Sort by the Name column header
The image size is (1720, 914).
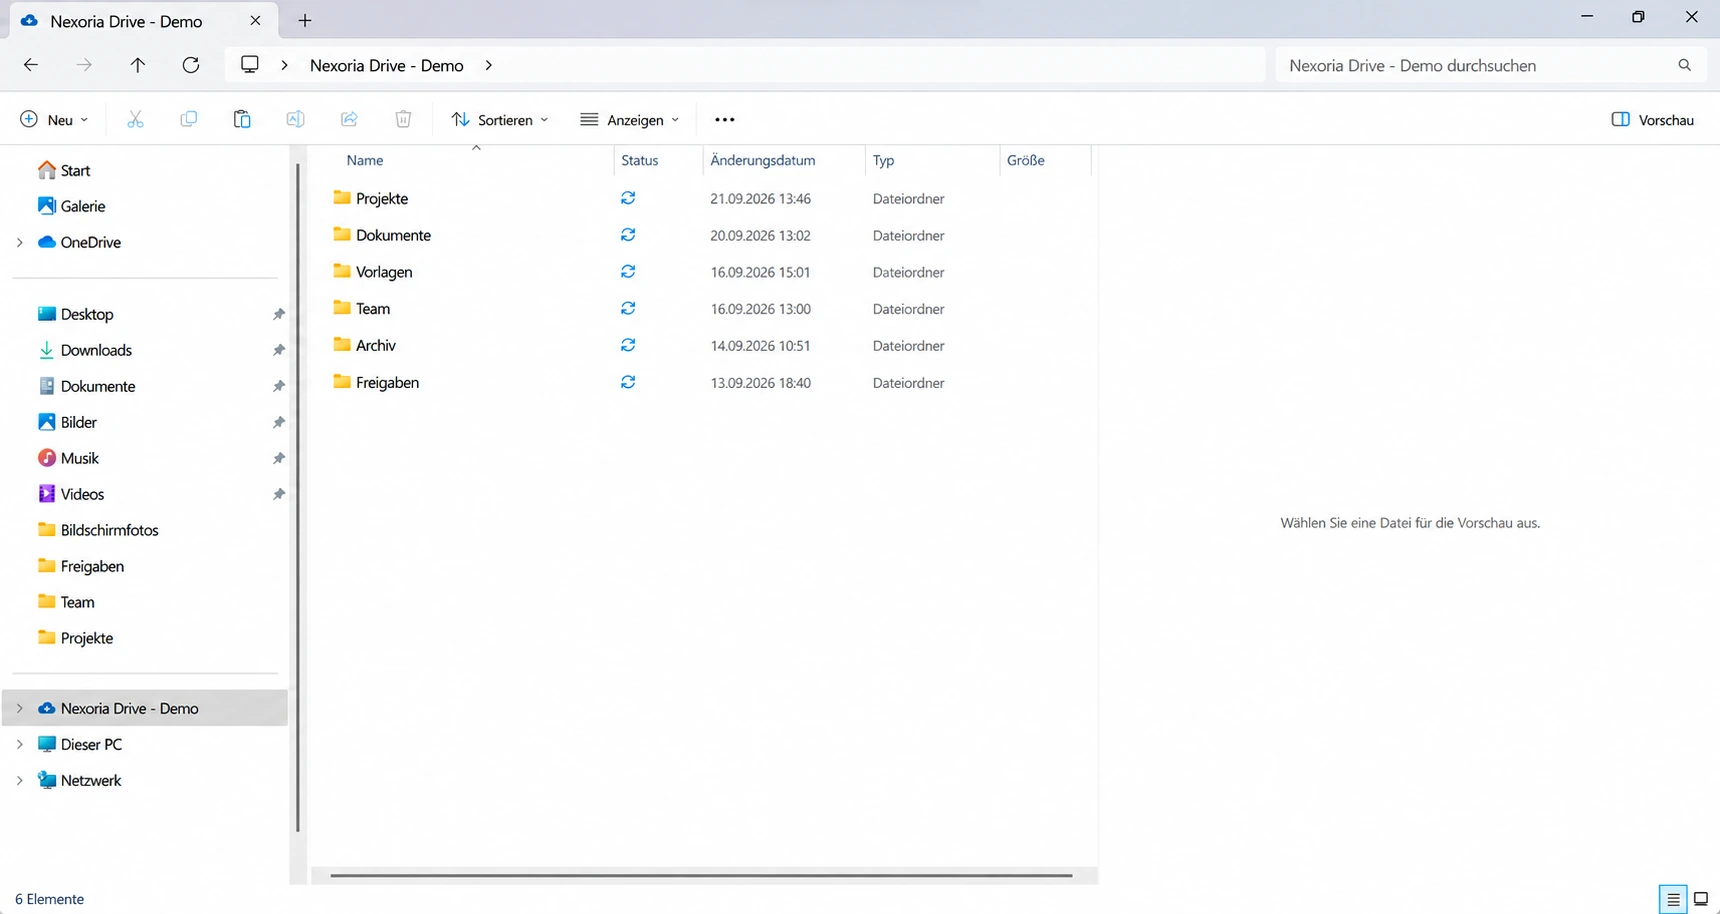(x=365, y=160)
